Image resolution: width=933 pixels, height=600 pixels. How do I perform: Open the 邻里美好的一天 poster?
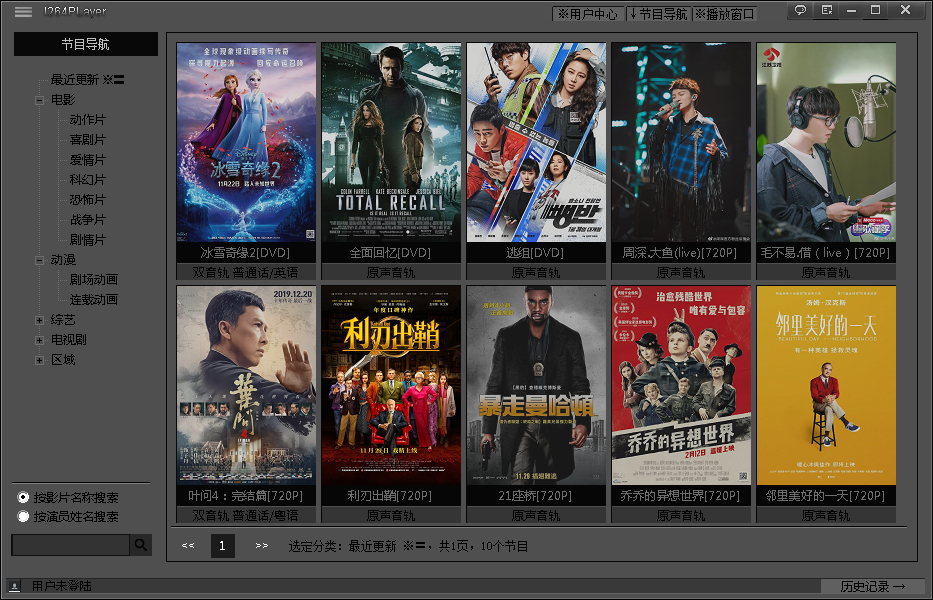[826, 385]
